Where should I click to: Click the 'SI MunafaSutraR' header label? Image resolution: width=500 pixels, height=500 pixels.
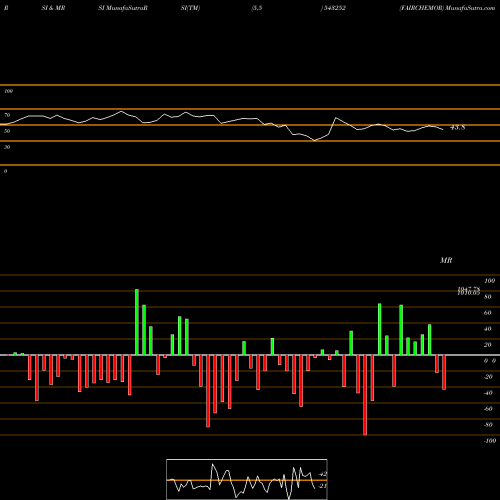pos(123,8)
